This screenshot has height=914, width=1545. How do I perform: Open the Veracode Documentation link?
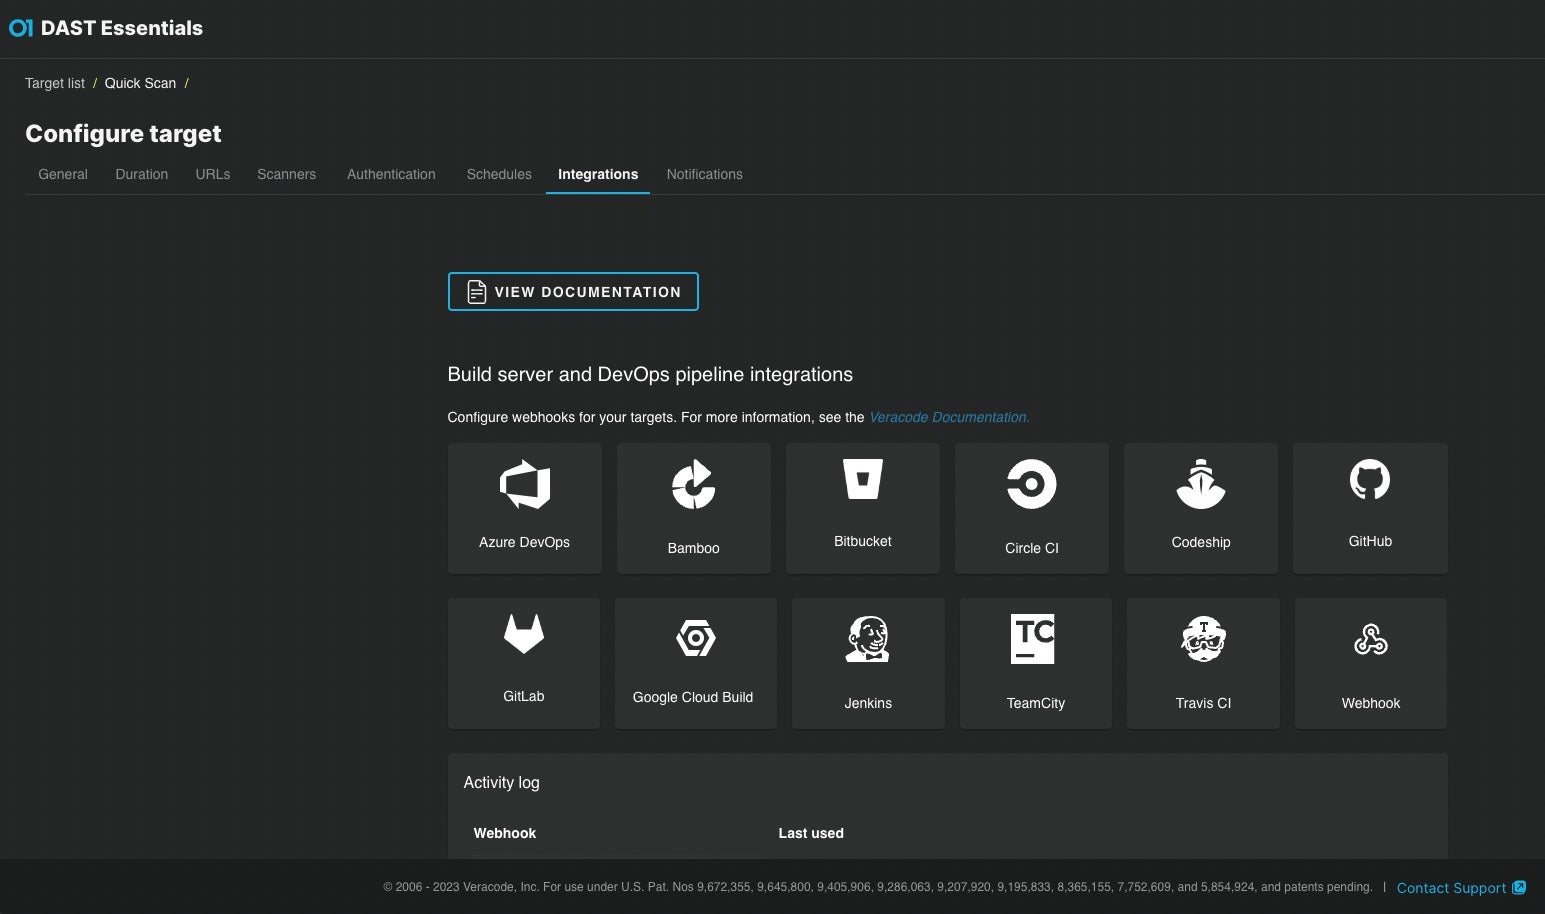[x=949, y=417]
